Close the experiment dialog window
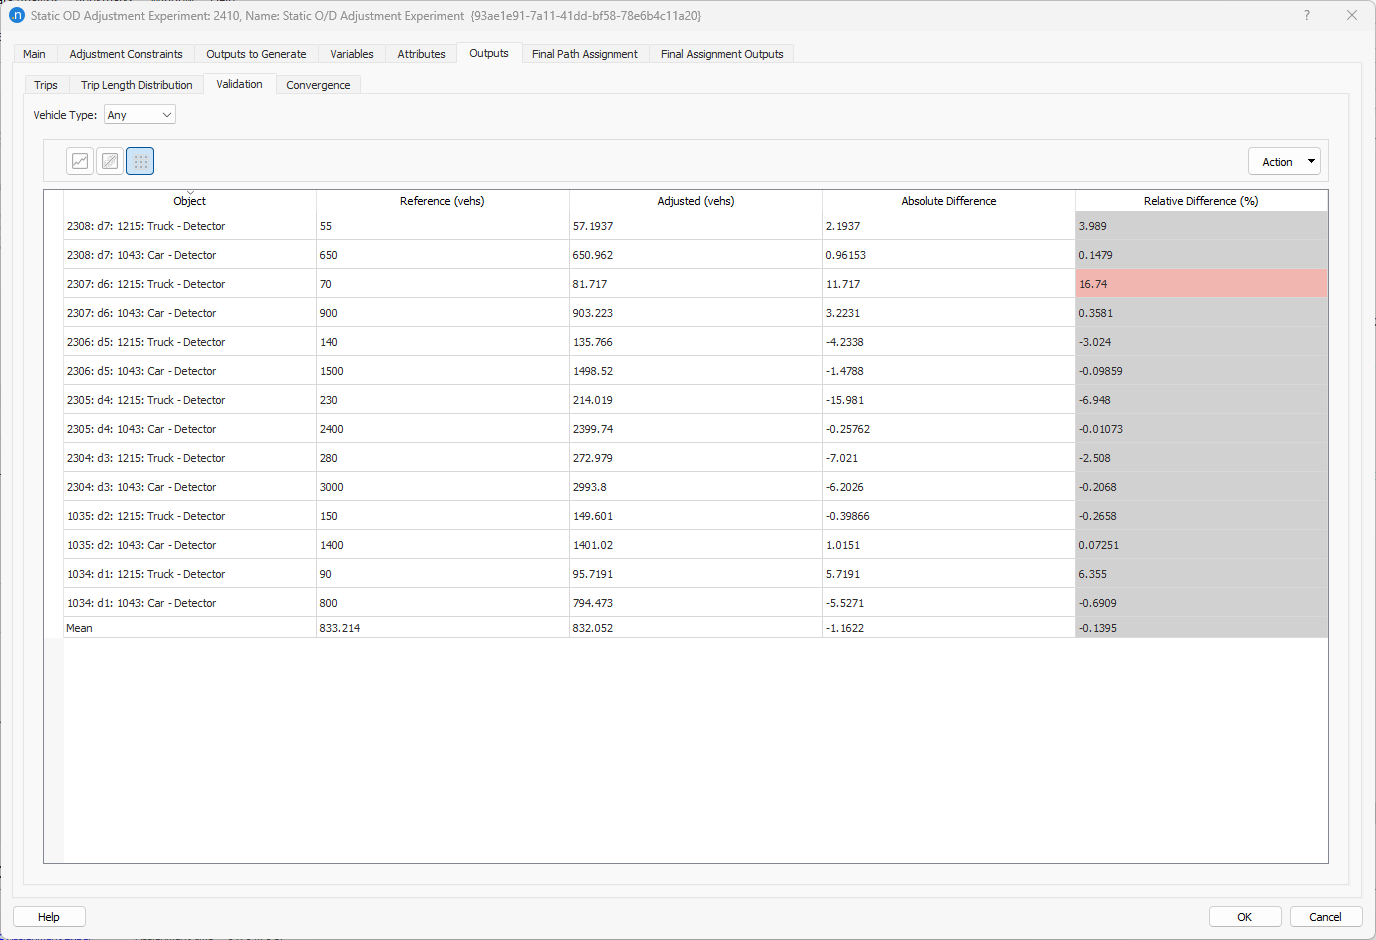Screen dimensions: 1376x940 pos(1352,15)
